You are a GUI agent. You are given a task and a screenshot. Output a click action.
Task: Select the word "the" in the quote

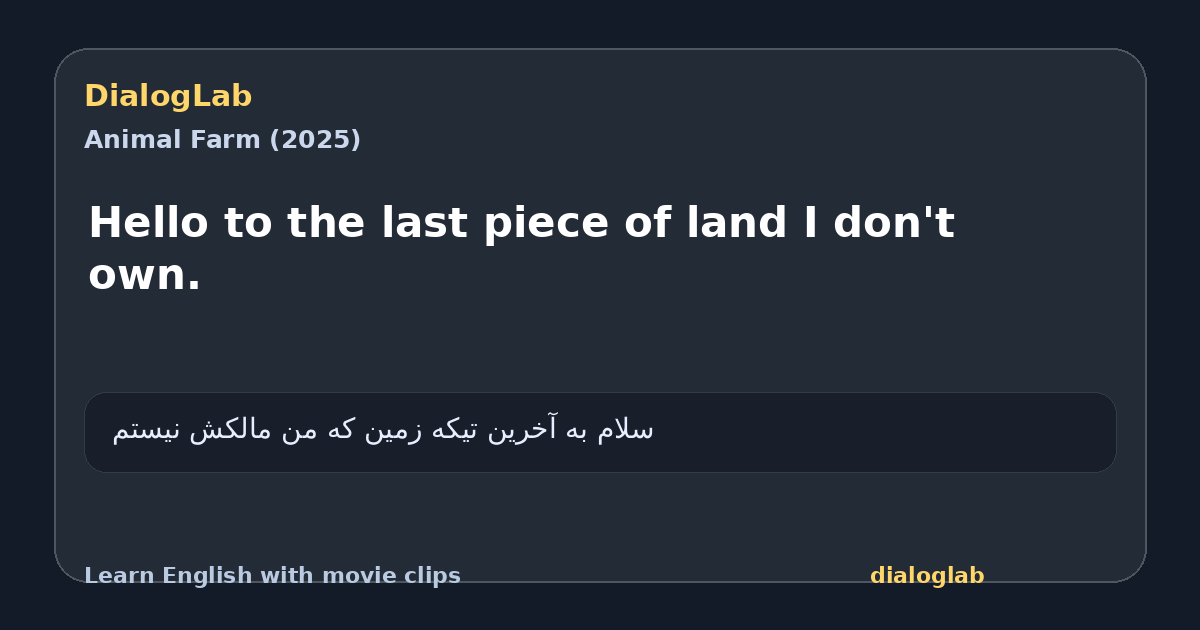click(x=323, y=222)
